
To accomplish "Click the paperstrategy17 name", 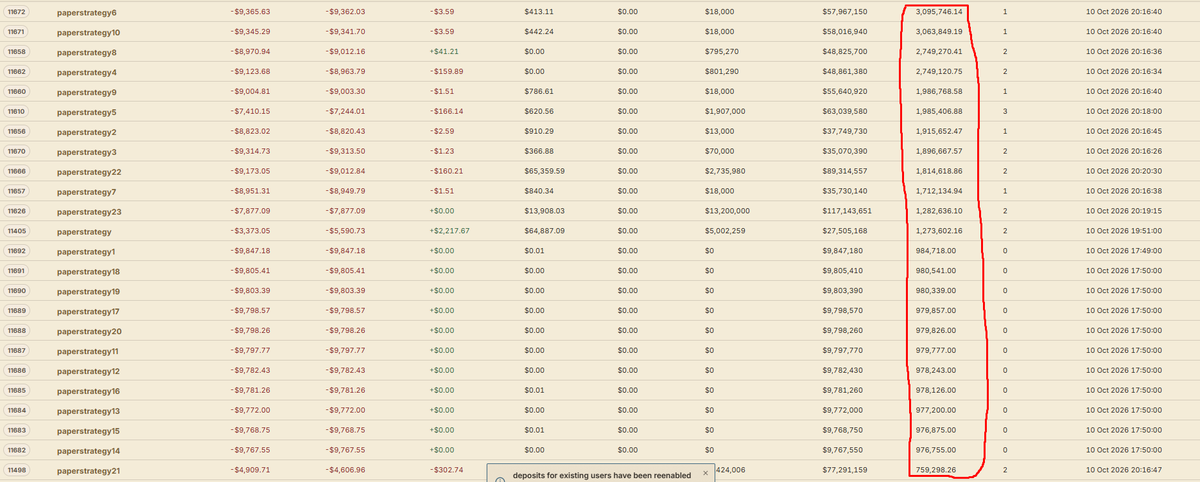I will coord(89,311).
